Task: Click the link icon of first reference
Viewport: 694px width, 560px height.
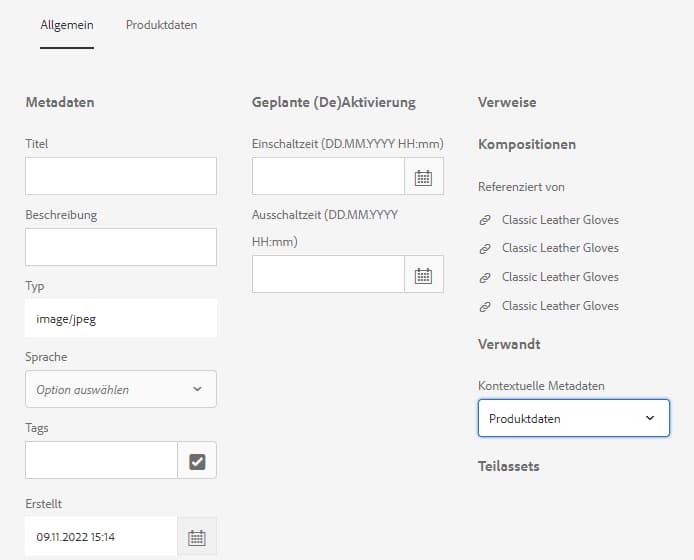Action: tap(486, 220)
